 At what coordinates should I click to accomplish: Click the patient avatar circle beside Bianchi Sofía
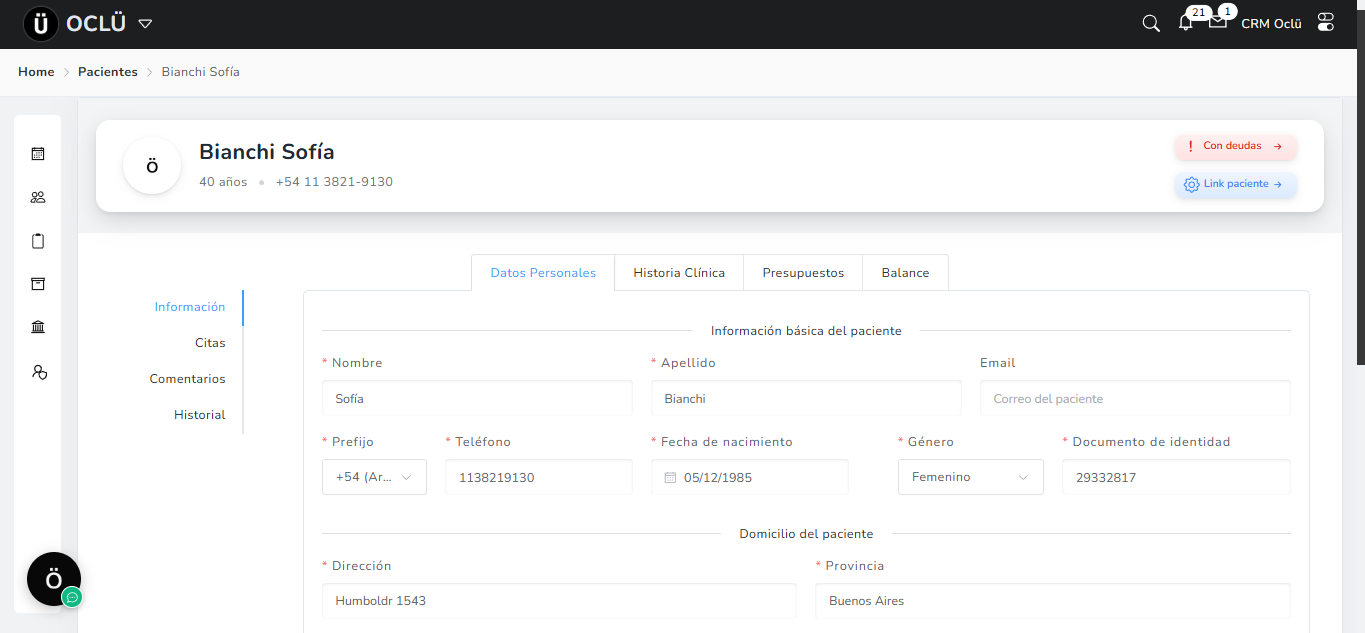(x=152, y=166)
